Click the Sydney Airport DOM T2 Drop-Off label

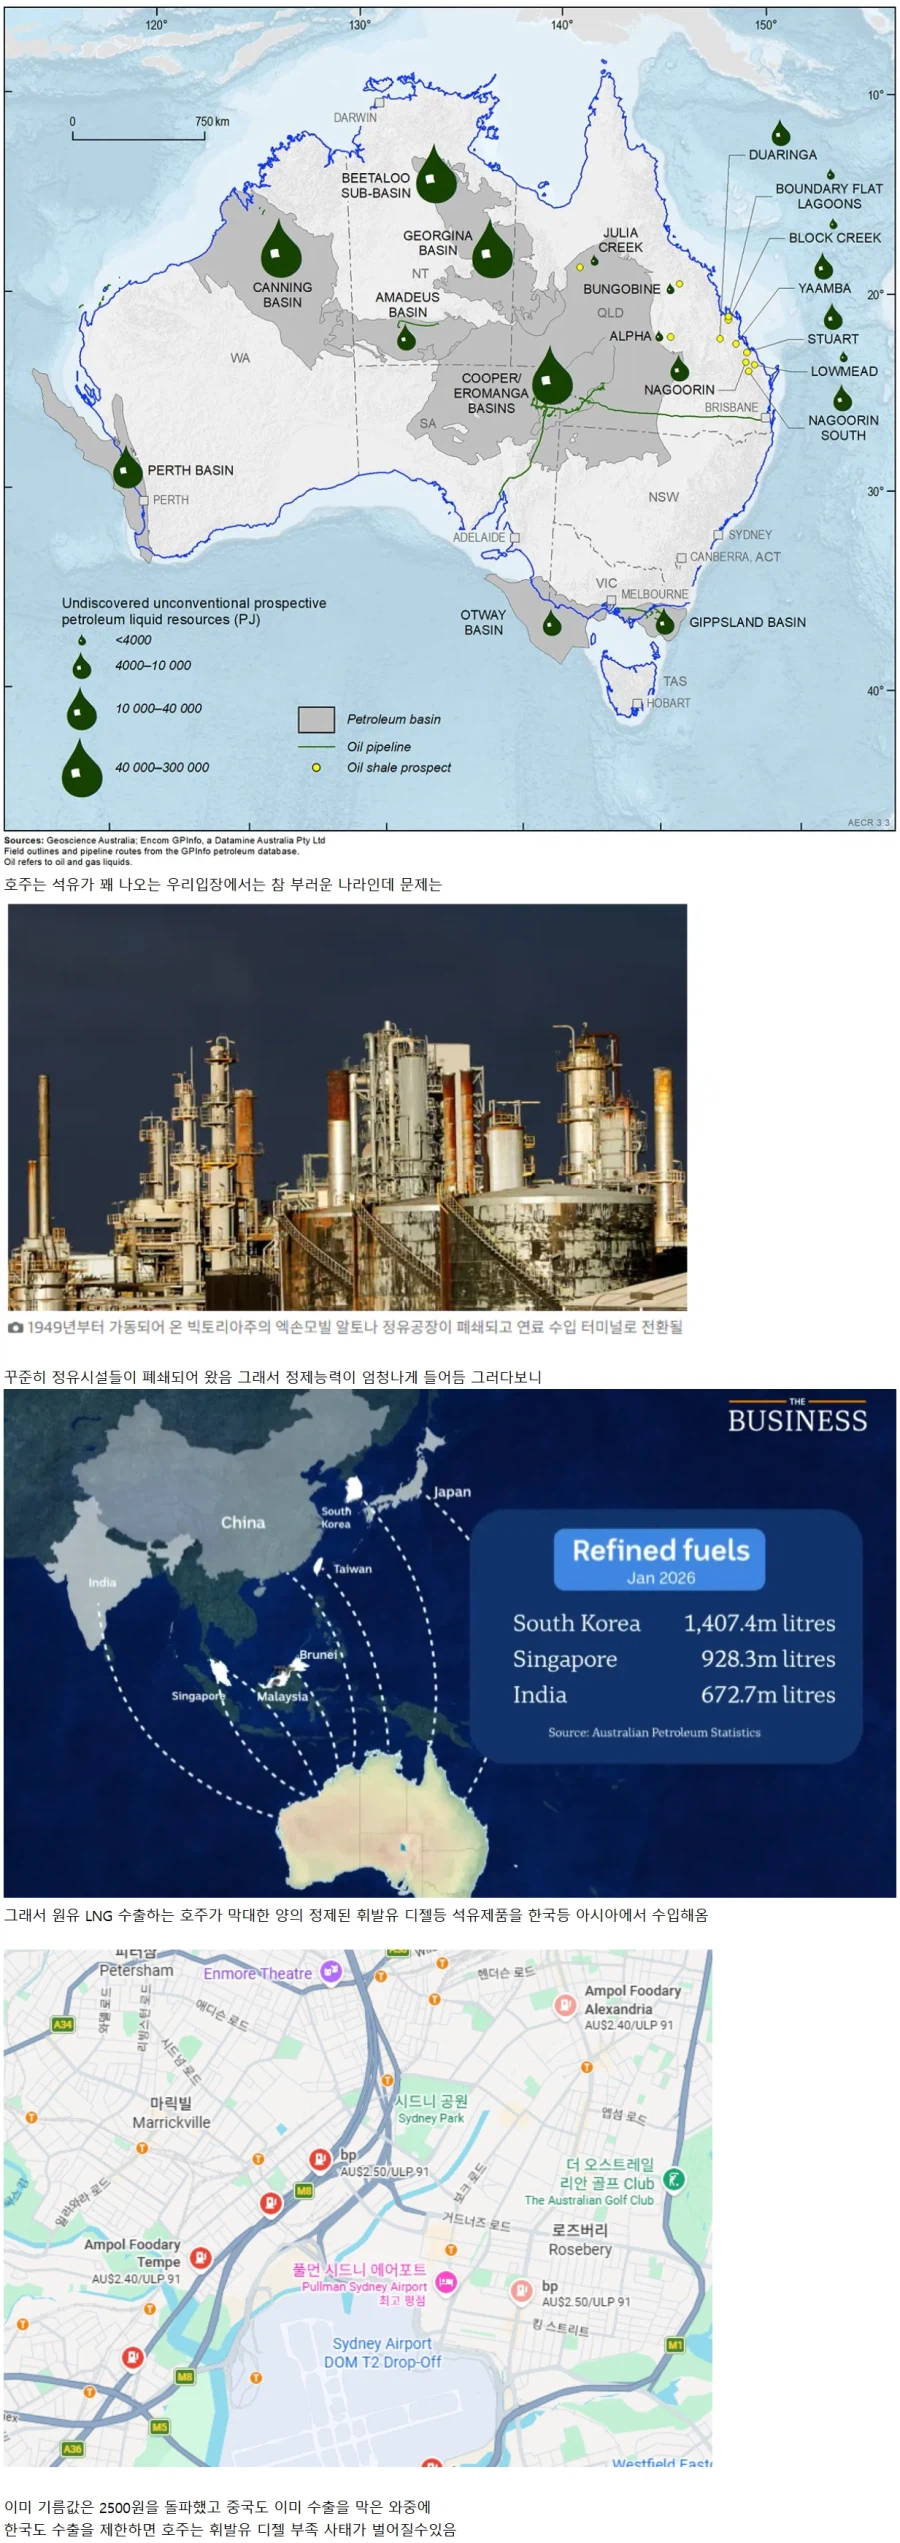click(x=382, y=2352)
